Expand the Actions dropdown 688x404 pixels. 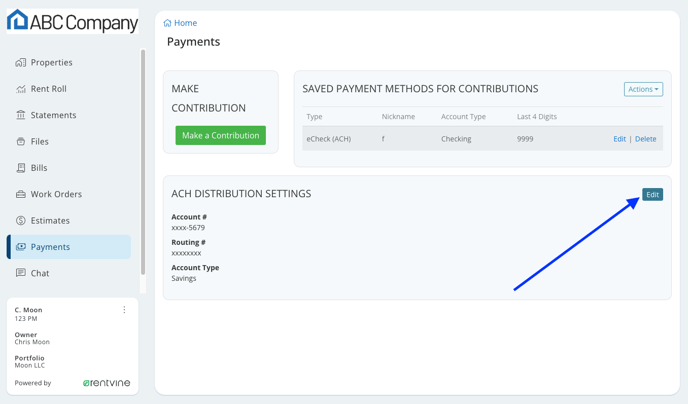tap(643, 89)
